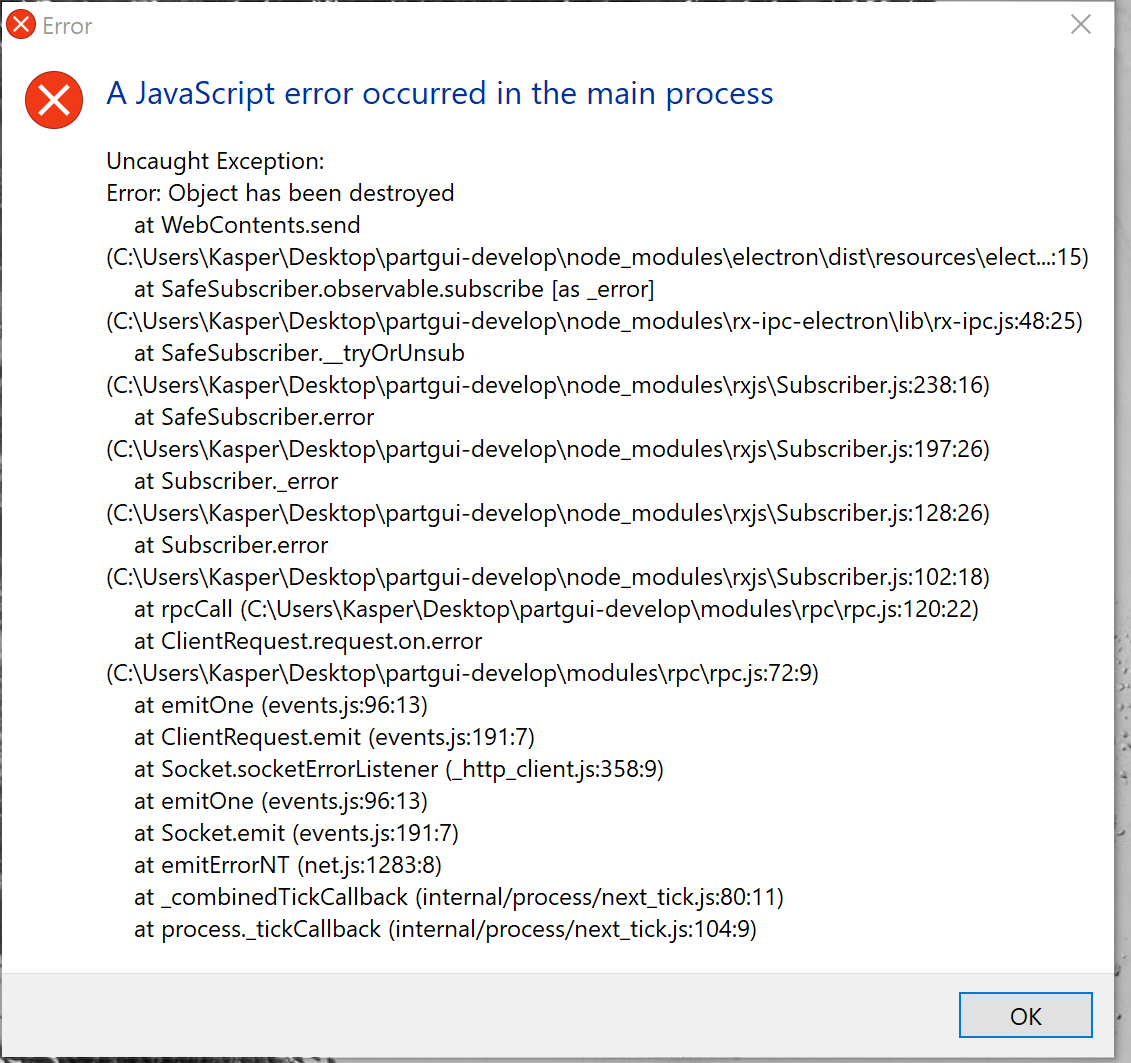
Task: Click the SafeSubscriber.error stack entry
Action: tap(252, 417)
